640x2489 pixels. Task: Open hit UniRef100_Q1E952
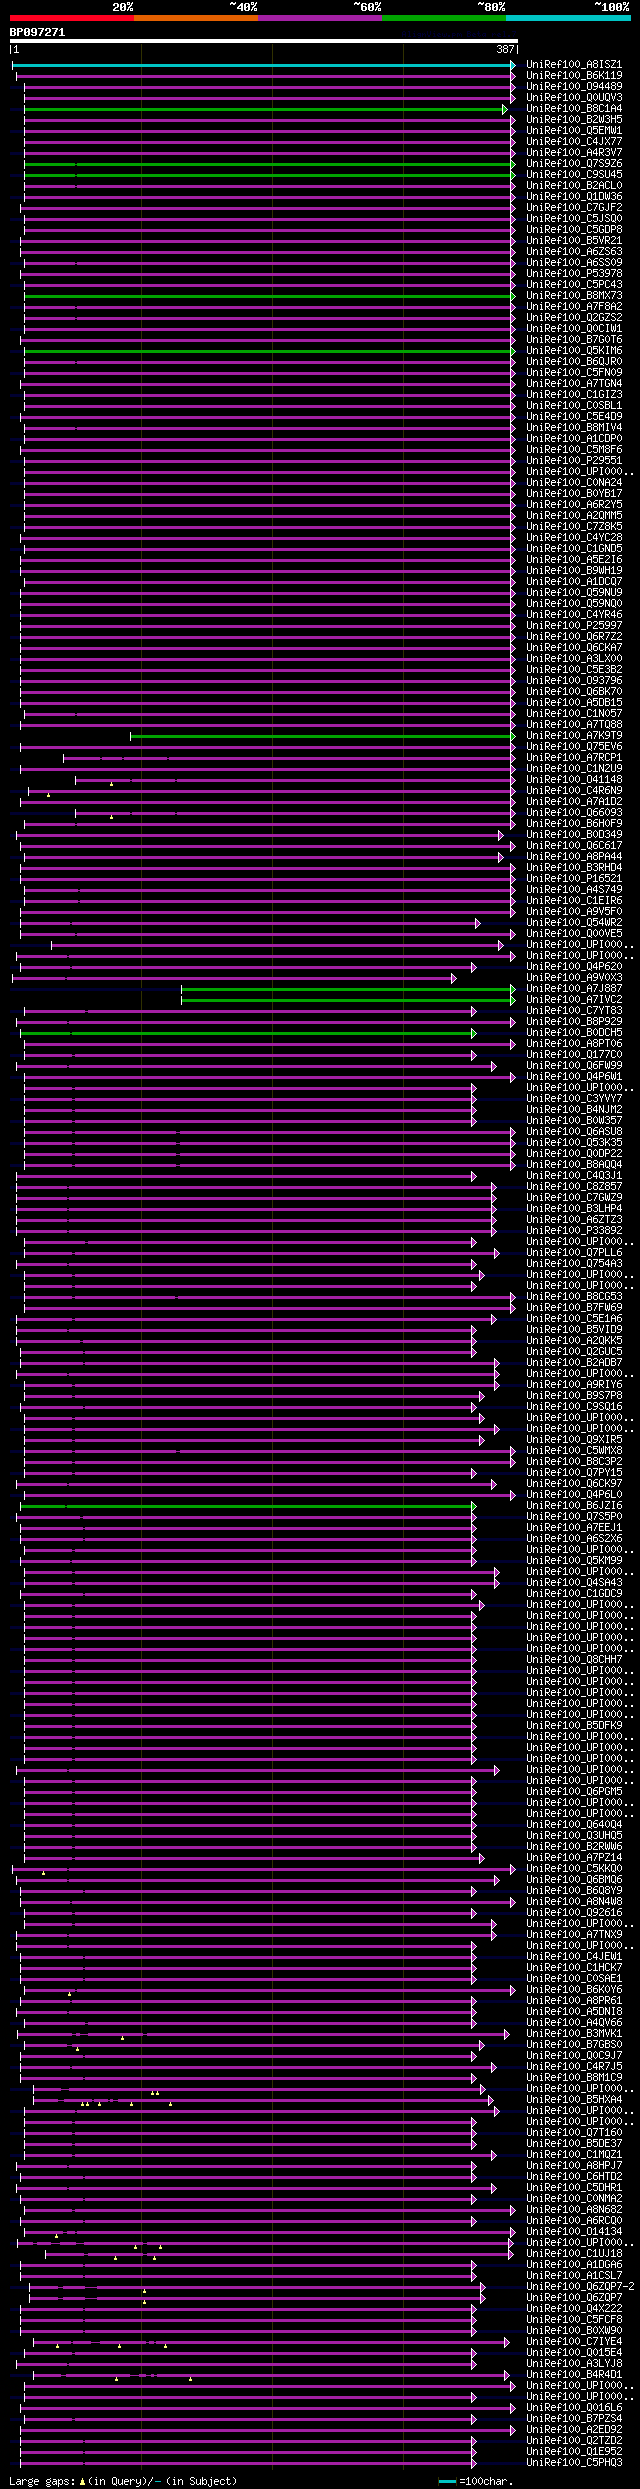coord(574,2452)
